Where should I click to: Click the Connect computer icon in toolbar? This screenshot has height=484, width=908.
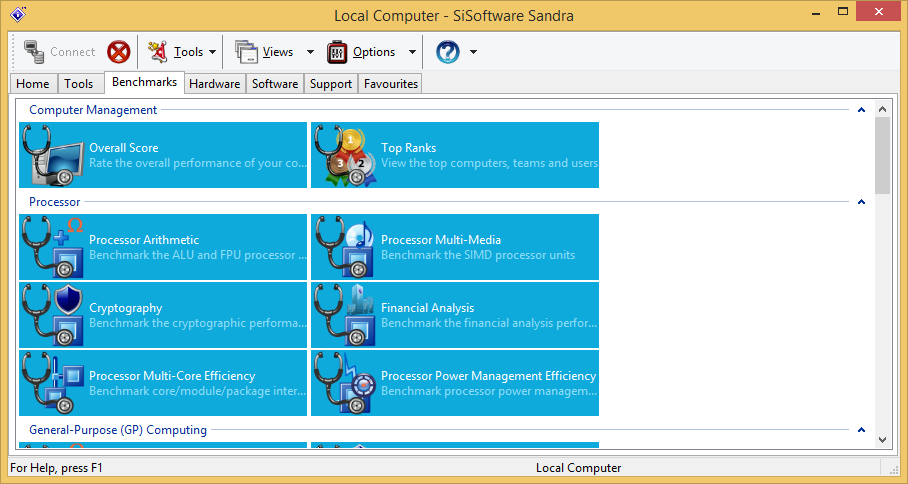pyautogui.click(x=34, y=52)
